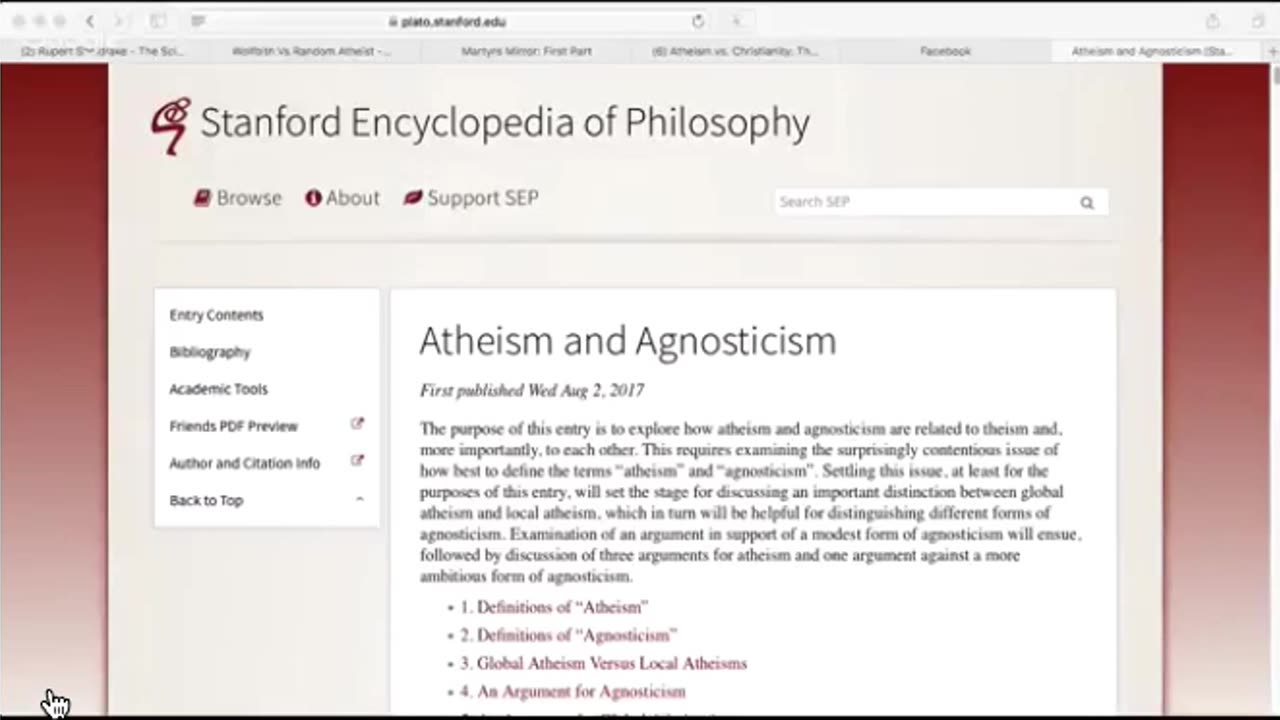Click the share icon in Safari toolbar
The width and height of the screenshot is (1280, 720).
coord(1212,21)
